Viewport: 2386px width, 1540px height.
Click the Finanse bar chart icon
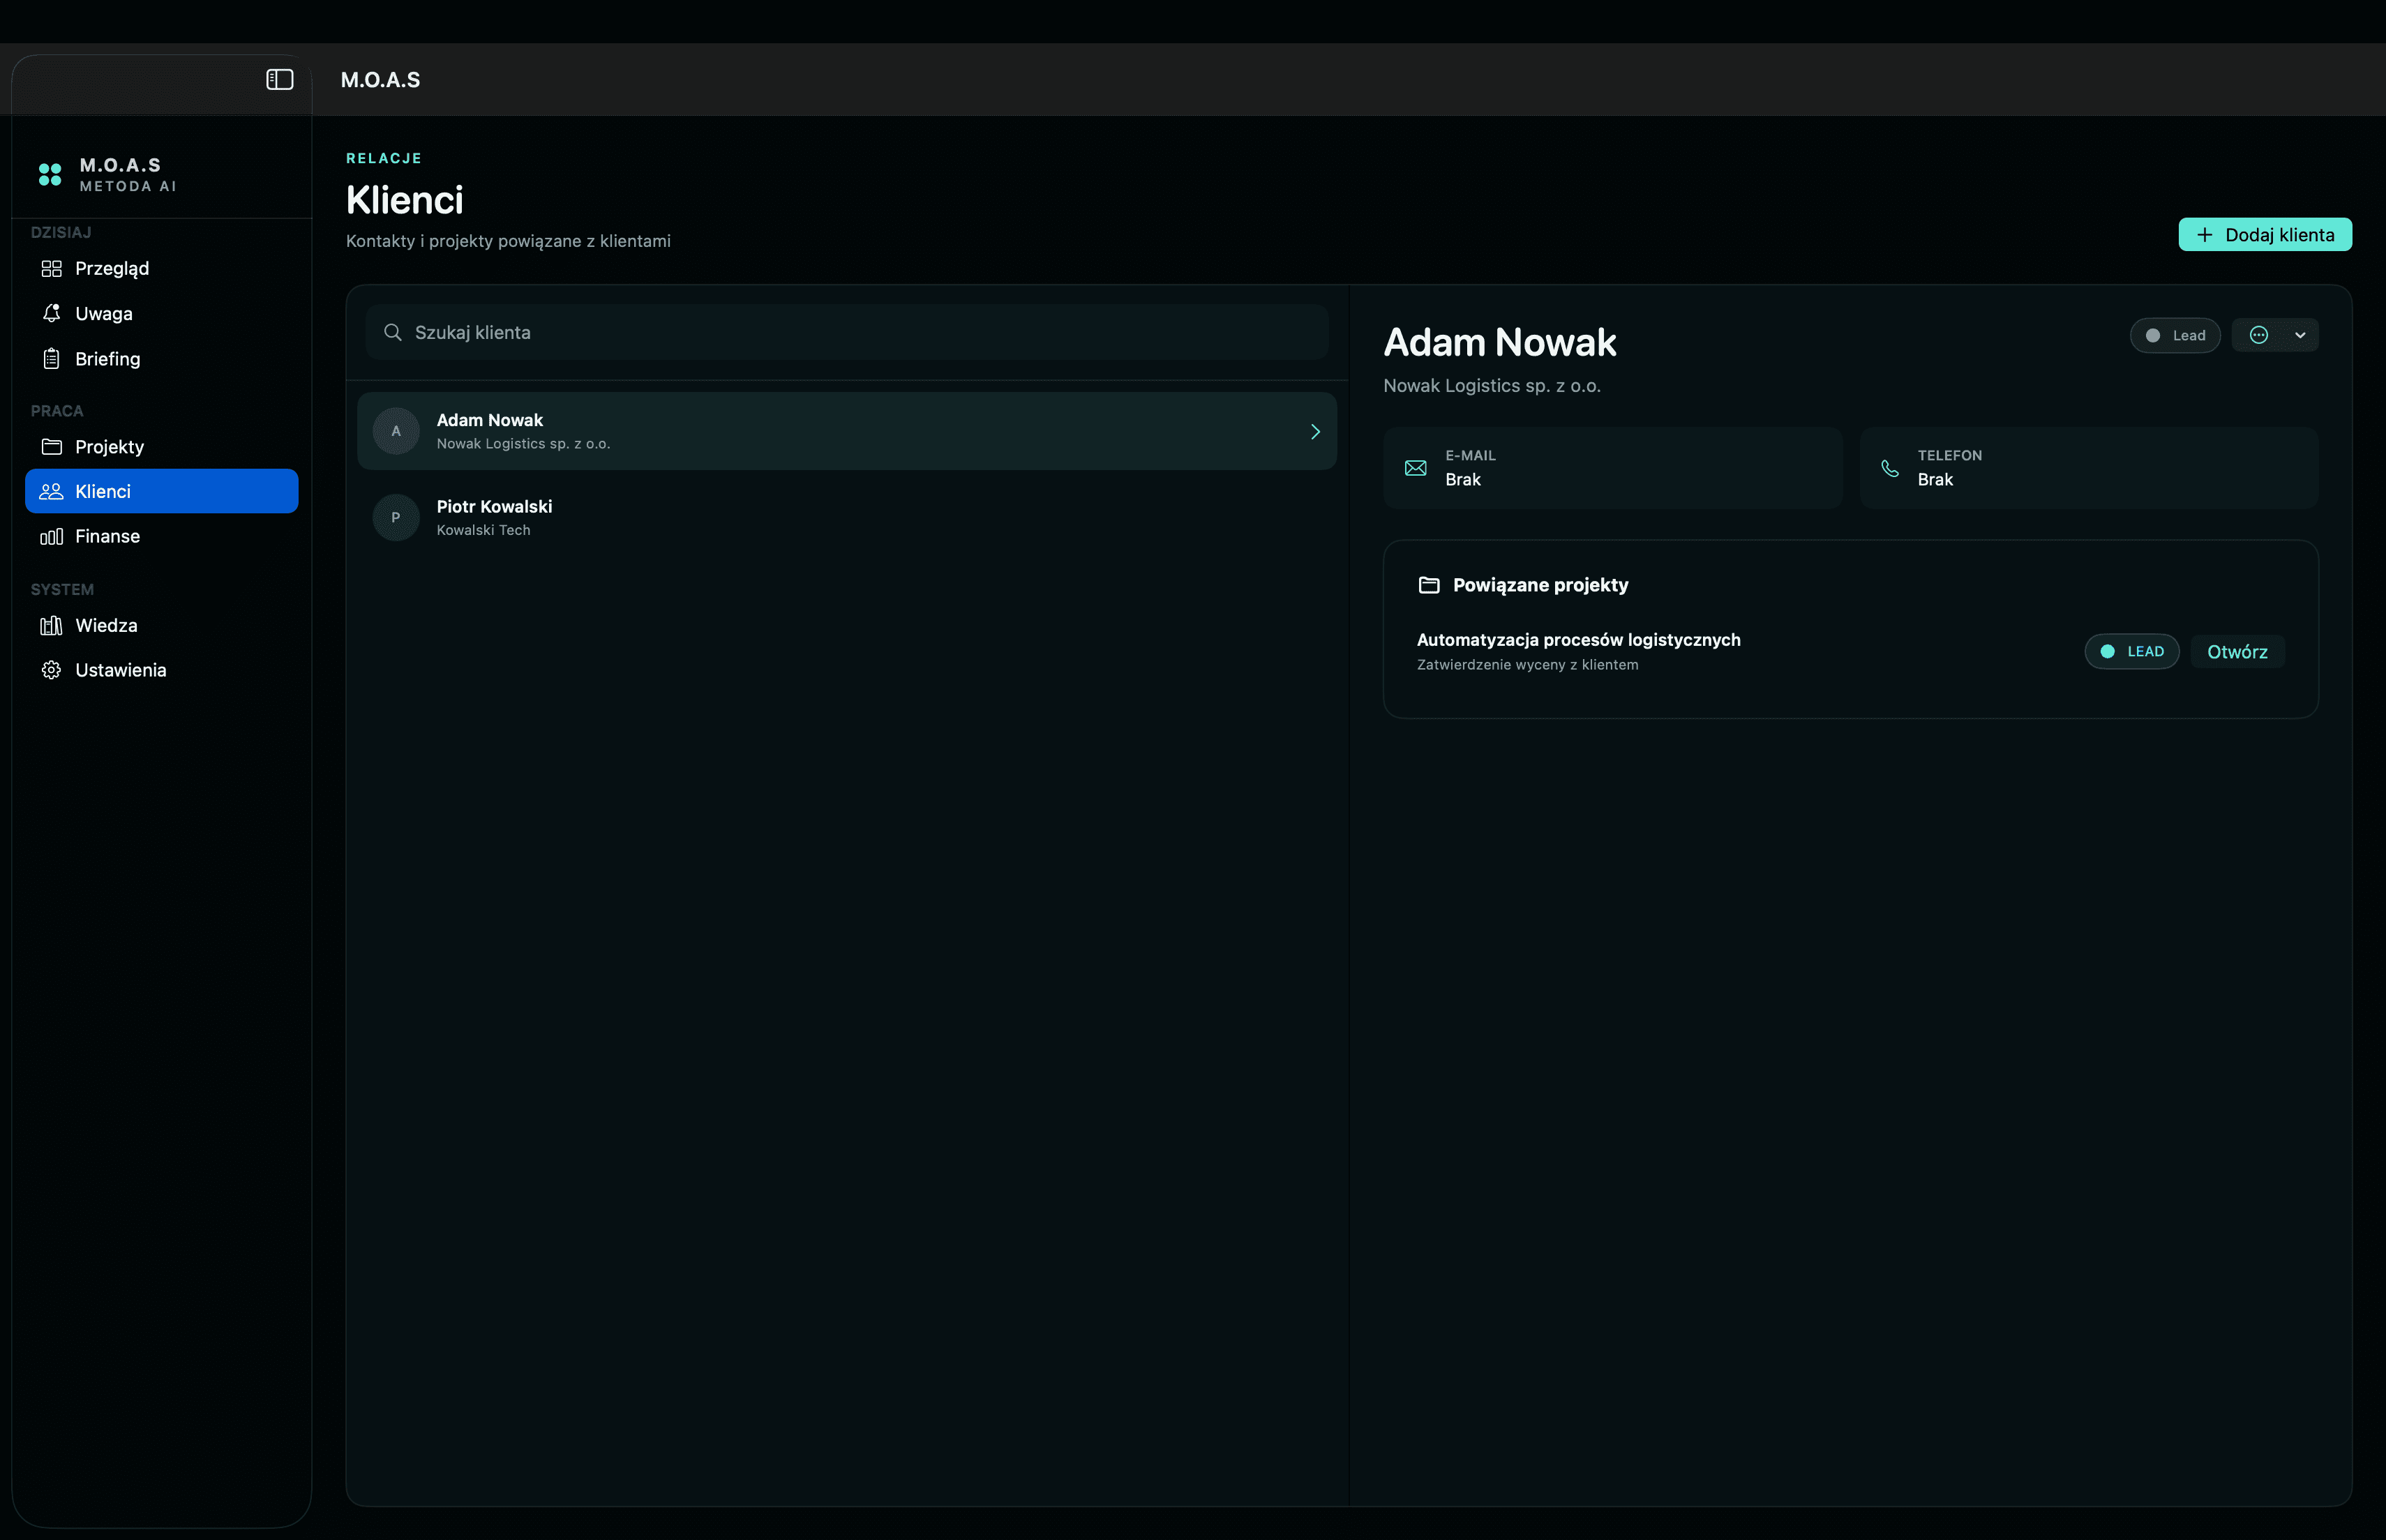coord(51,536)
